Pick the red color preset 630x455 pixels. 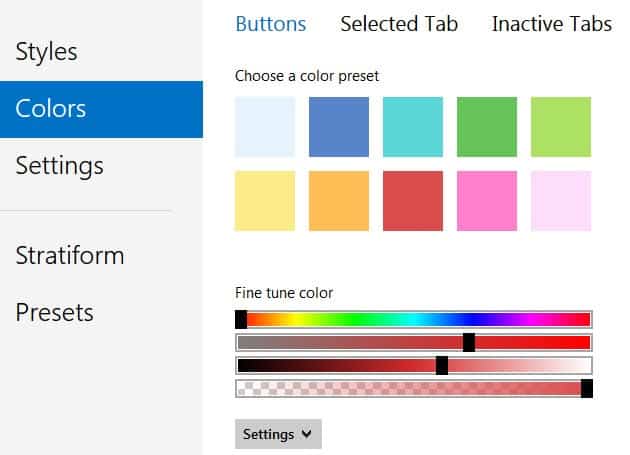(413, 201)
